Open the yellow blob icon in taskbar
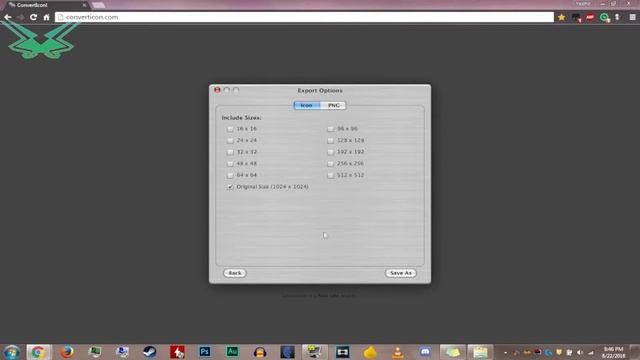 pyautogui.click(x=370, y=352)
